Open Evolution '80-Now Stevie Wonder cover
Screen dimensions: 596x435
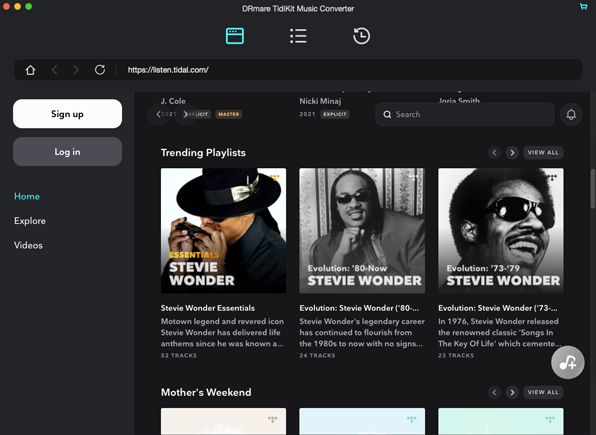pos(362,231)
